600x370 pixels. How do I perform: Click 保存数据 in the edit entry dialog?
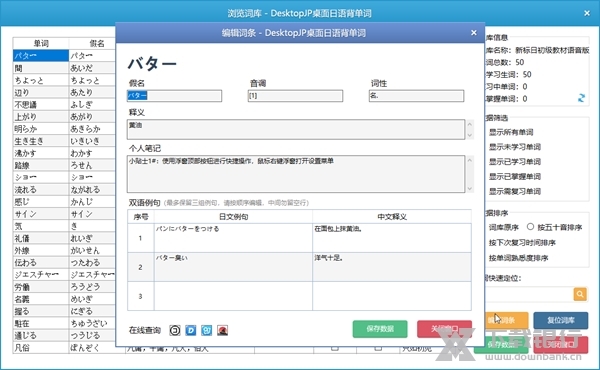(380, 329)
